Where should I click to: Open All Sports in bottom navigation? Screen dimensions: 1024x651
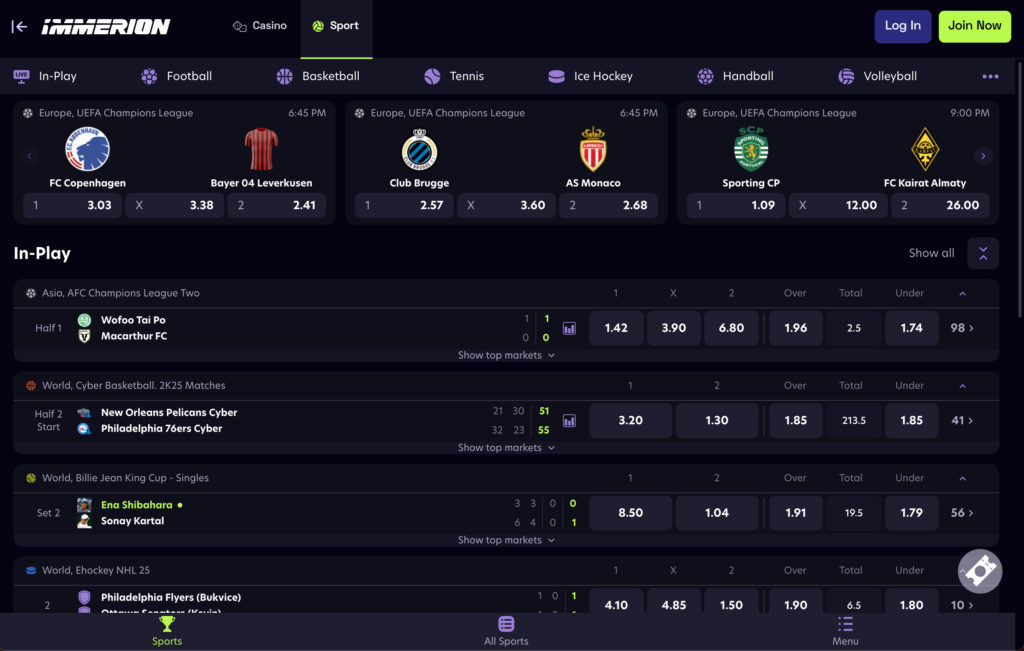click(x=506, y=631)
